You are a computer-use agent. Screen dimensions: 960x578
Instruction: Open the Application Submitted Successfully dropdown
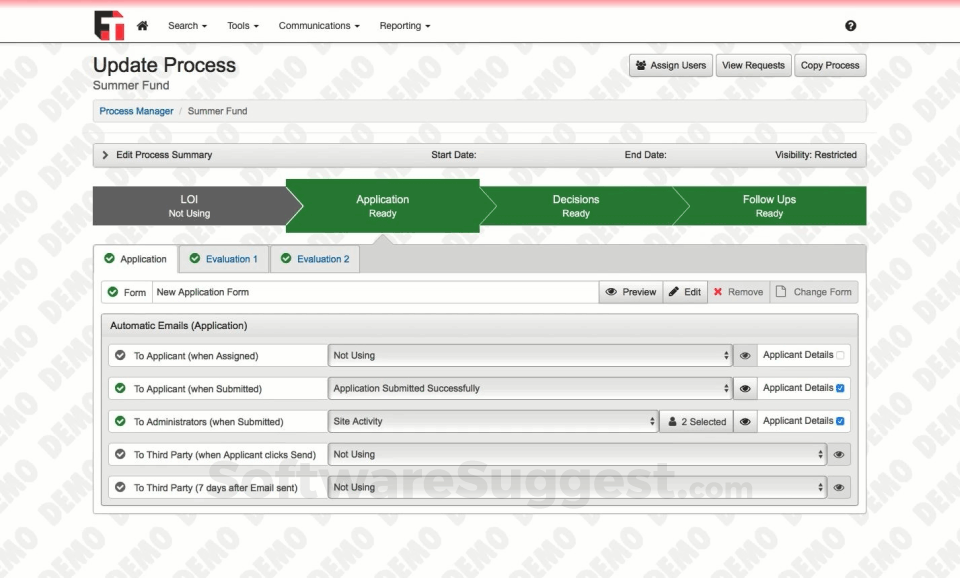[530, 388]
